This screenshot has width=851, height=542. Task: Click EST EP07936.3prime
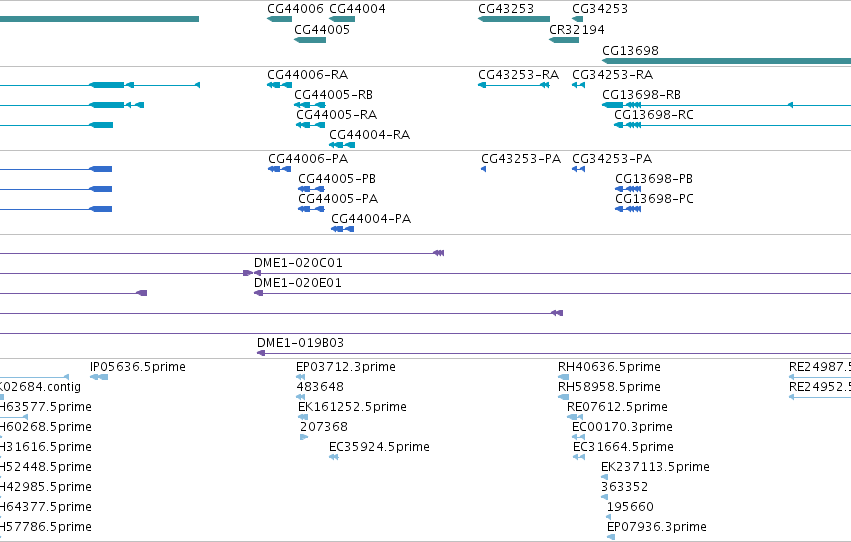[x=657, y=527]
